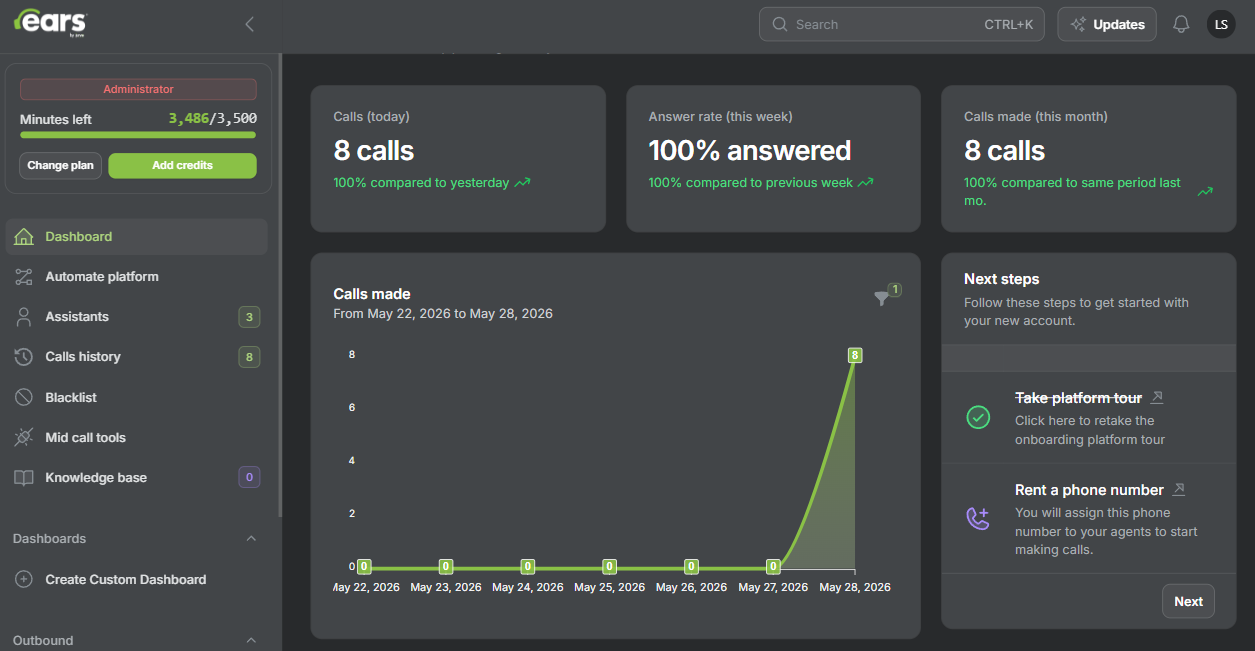Collapse the Outbound section
Viewport: 1255px width, 651px height.
[251, 640]
